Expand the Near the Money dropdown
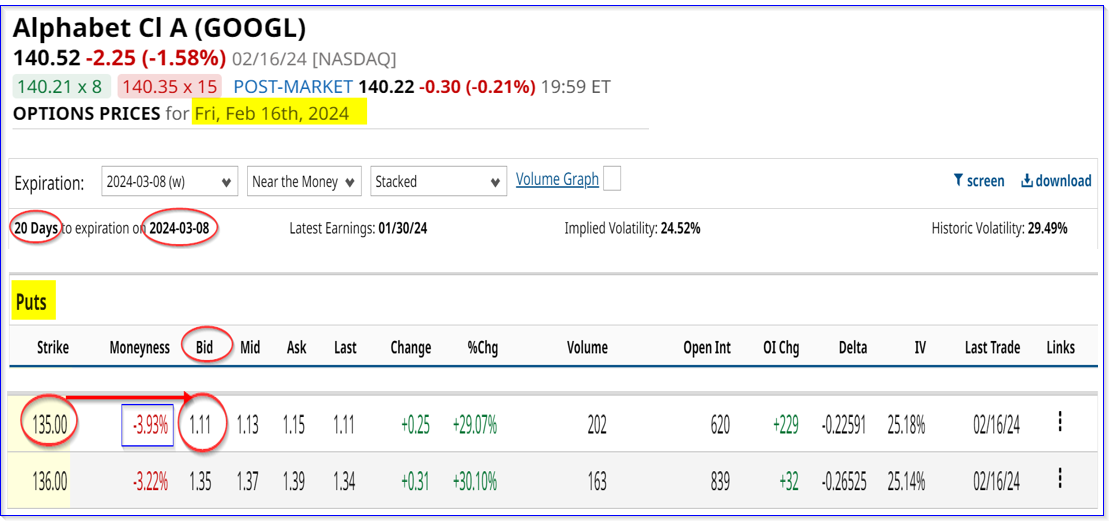 click(304, 181)
